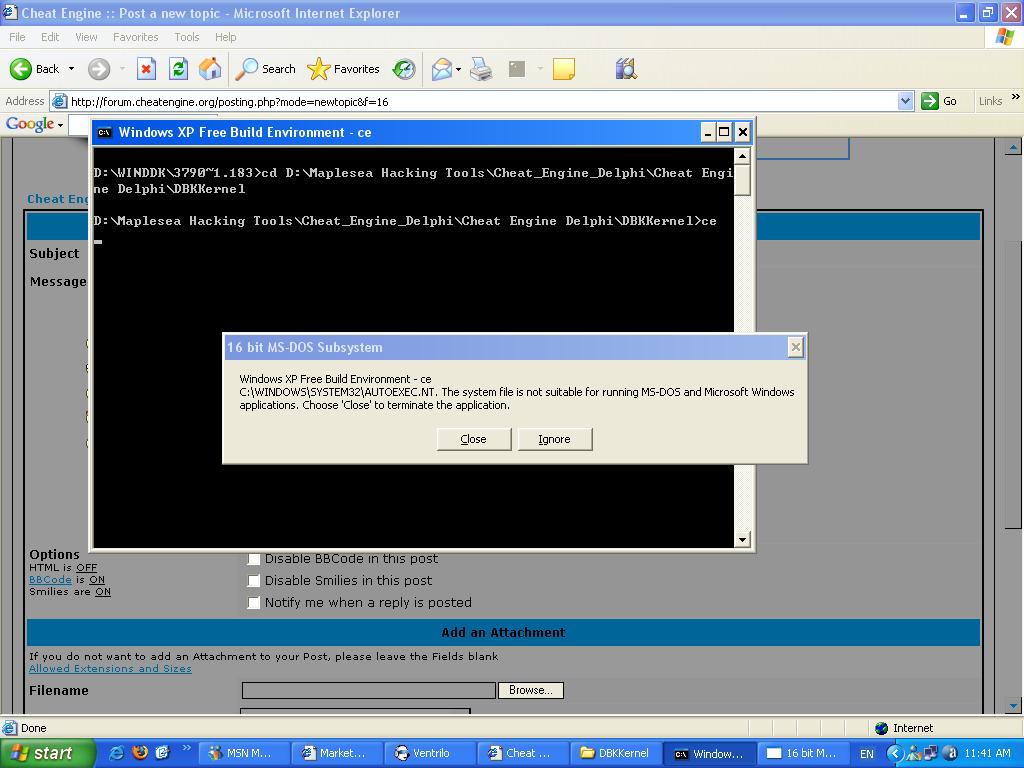The height and width of the screenshot is (768, 1024).
Task: Open Help menu
Action: tap(225, 37)
